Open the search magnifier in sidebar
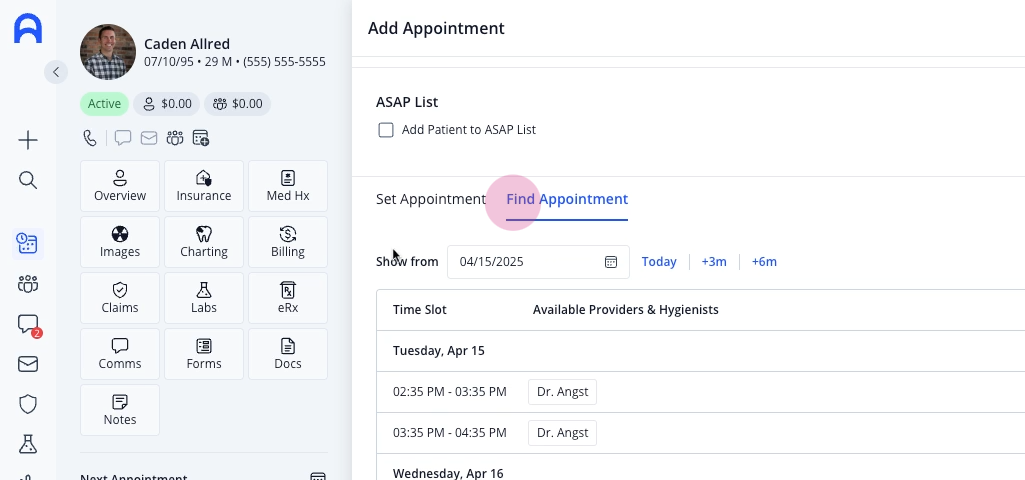 coord(28,180)
